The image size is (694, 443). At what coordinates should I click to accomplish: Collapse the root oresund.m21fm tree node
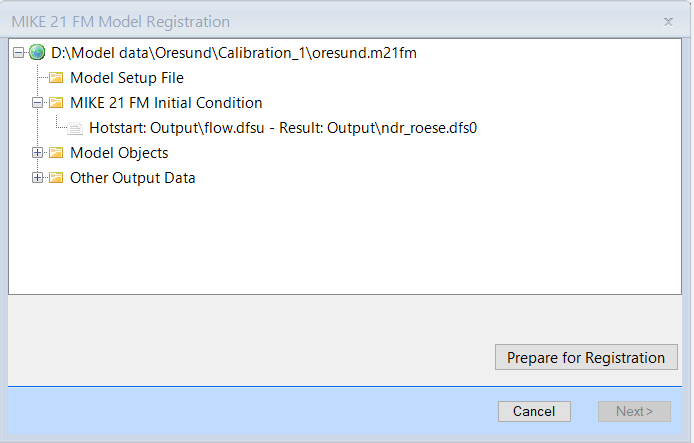(18, 53)
